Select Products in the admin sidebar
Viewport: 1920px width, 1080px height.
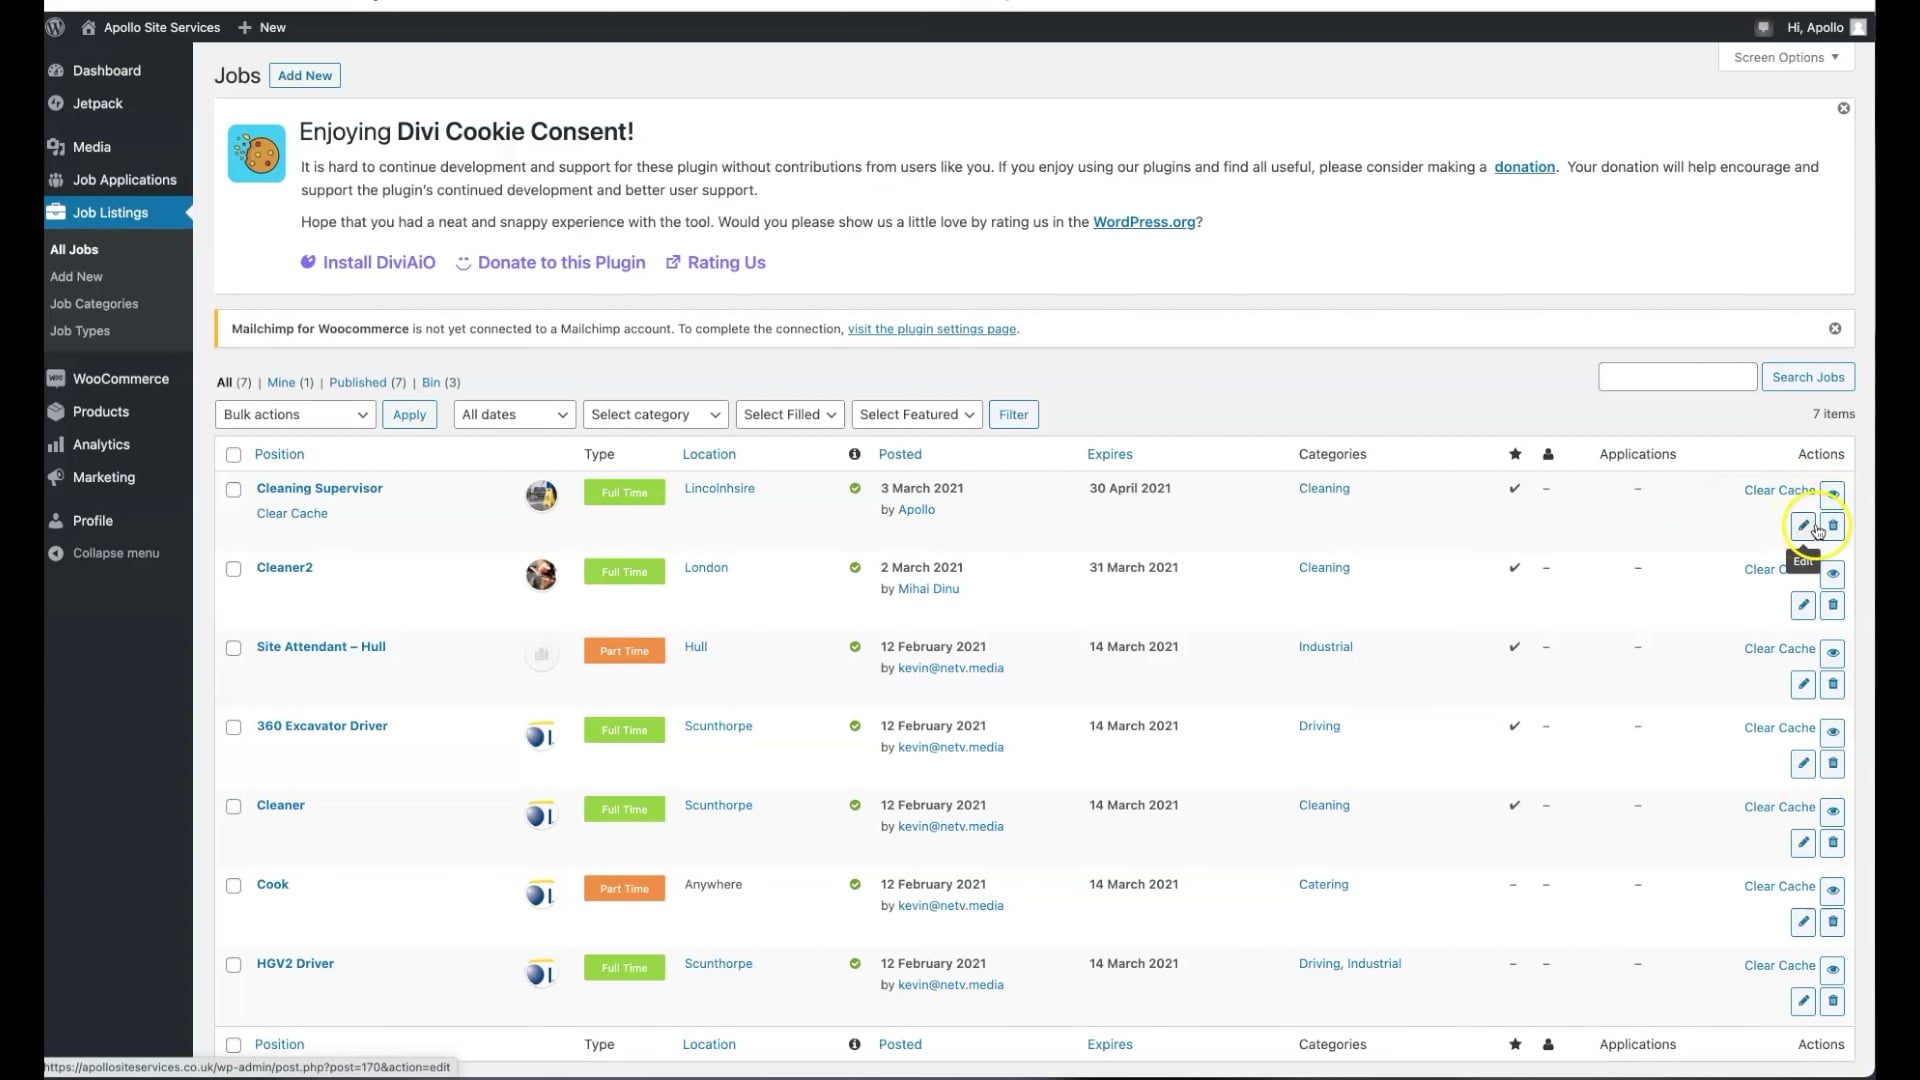(x=100, y=411)
